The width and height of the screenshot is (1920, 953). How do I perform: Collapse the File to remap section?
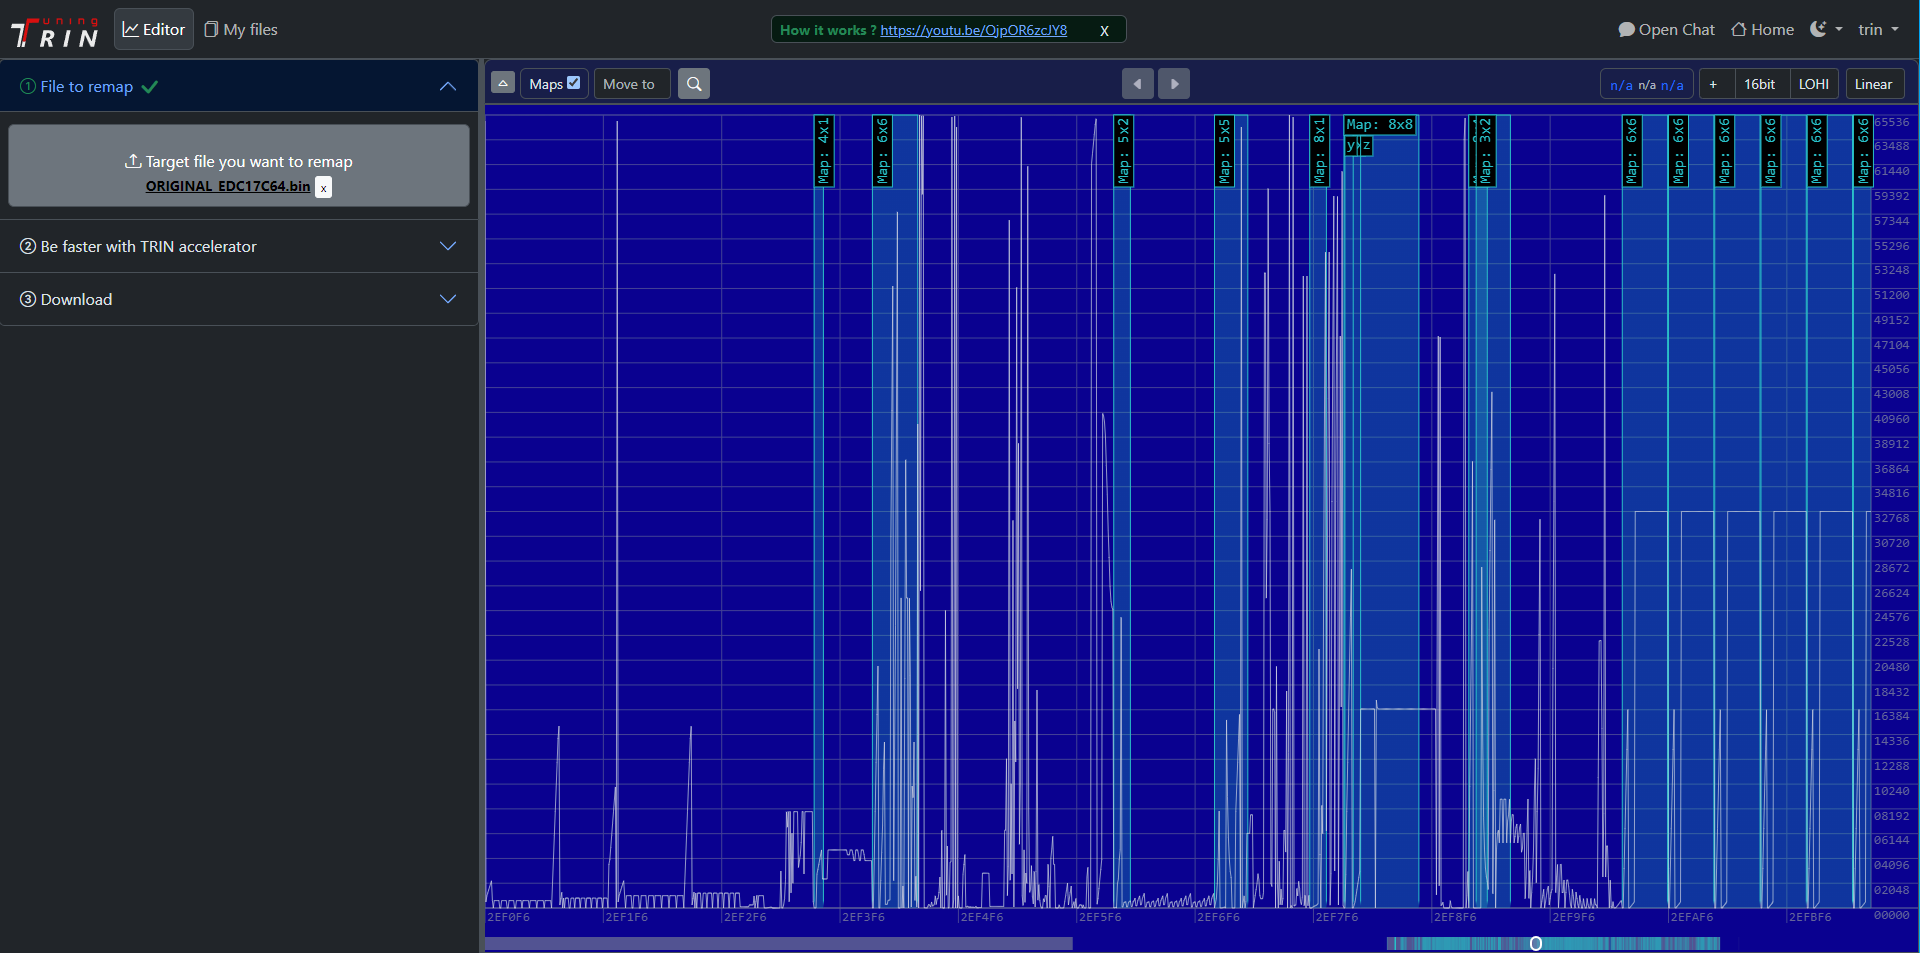447,87
